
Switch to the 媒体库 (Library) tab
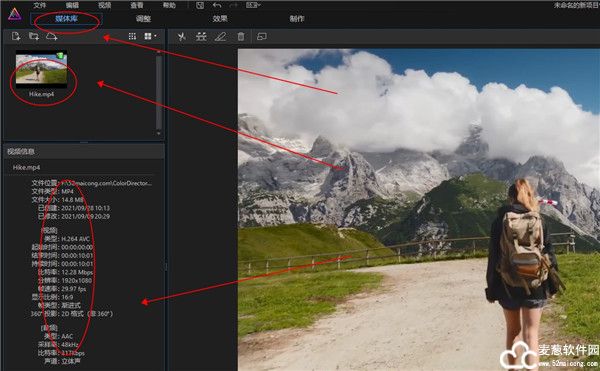click(66, 19)
